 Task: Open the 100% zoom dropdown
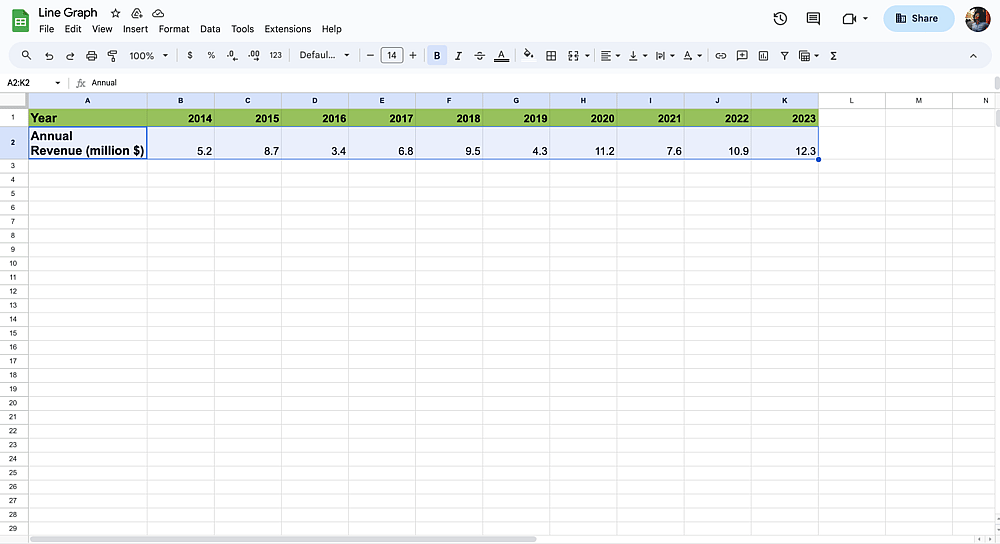tap(149, 56)
